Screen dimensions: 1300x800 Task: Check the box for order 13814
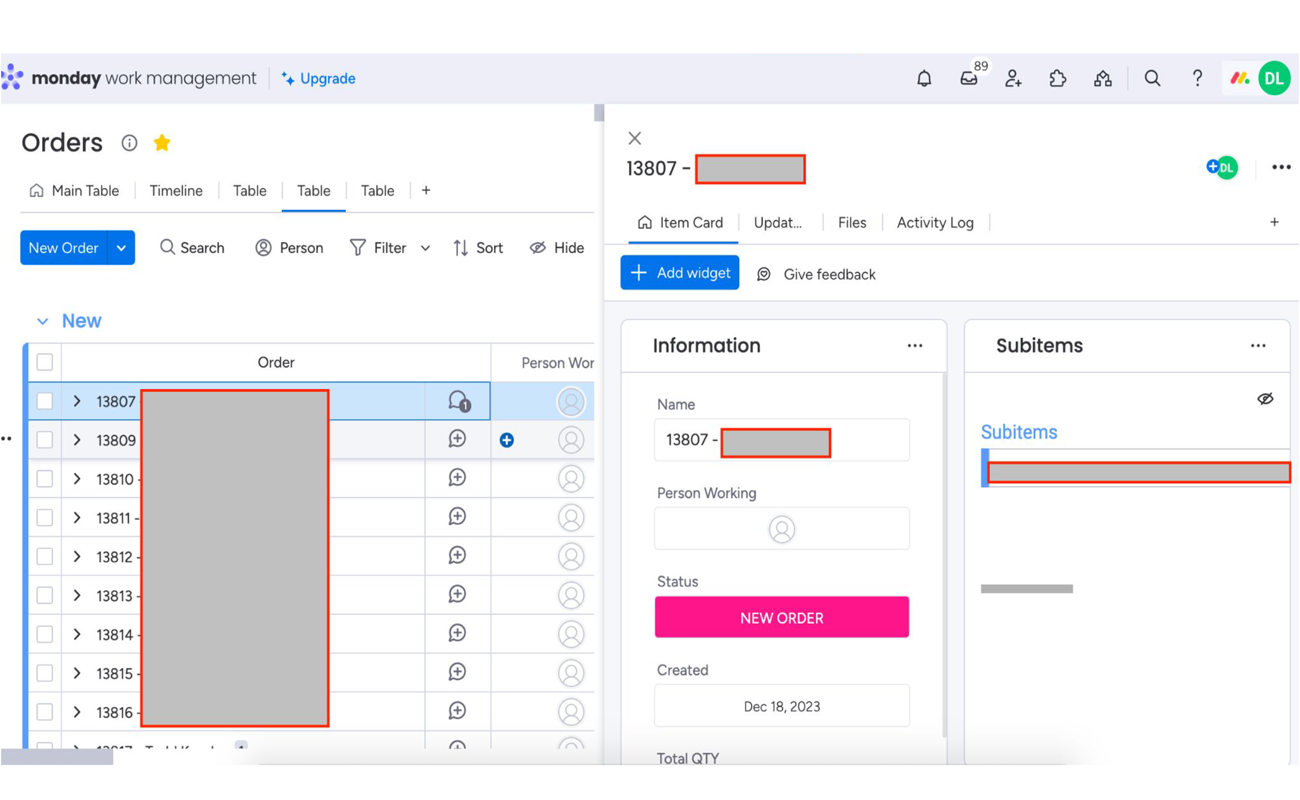coord(45,635)
